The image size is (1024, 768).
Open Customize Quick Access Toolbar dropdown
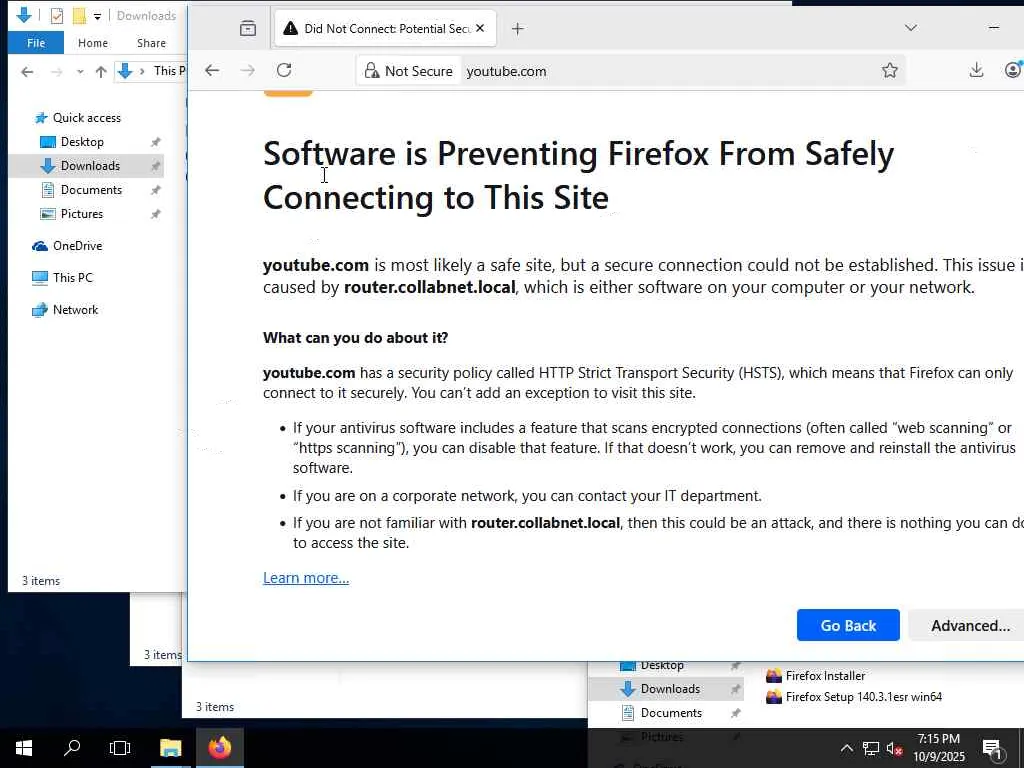tap(97, 16)
